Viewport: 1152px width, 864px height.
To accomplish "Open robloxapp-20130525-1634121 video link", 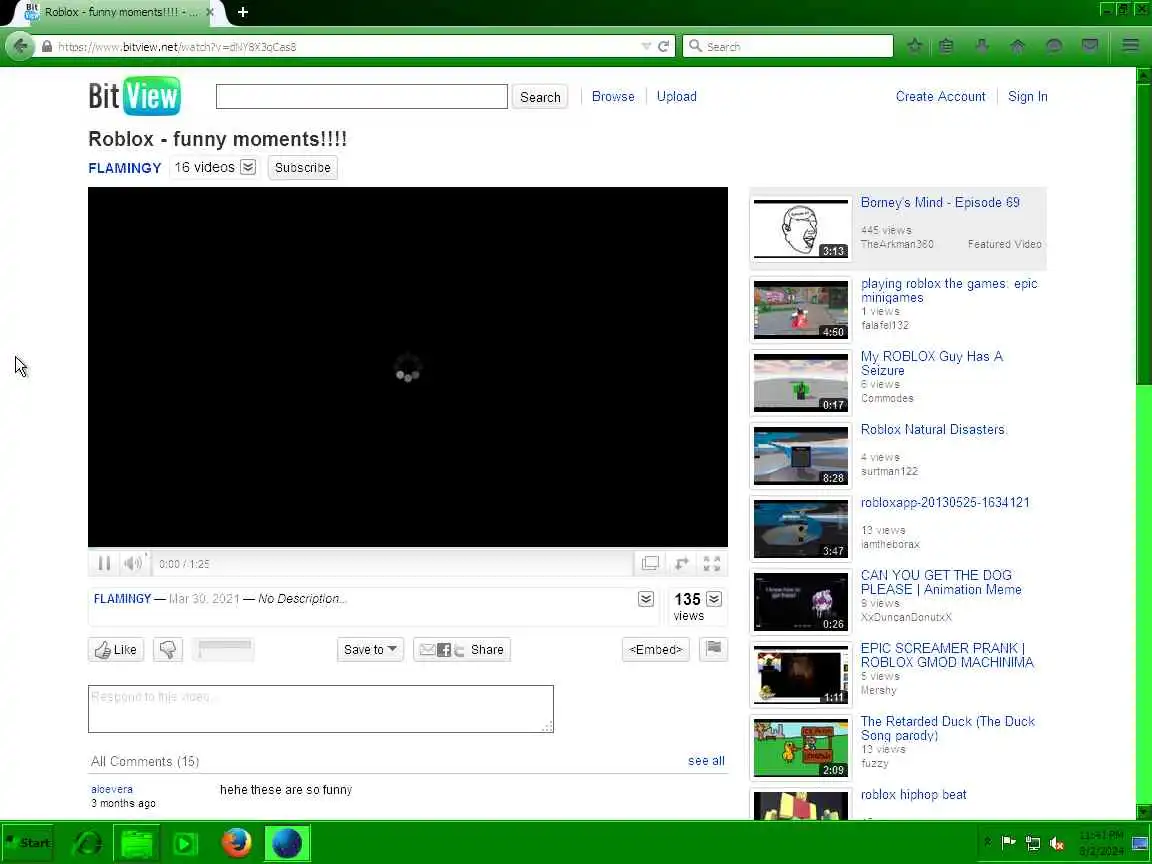I will point(945,503).
